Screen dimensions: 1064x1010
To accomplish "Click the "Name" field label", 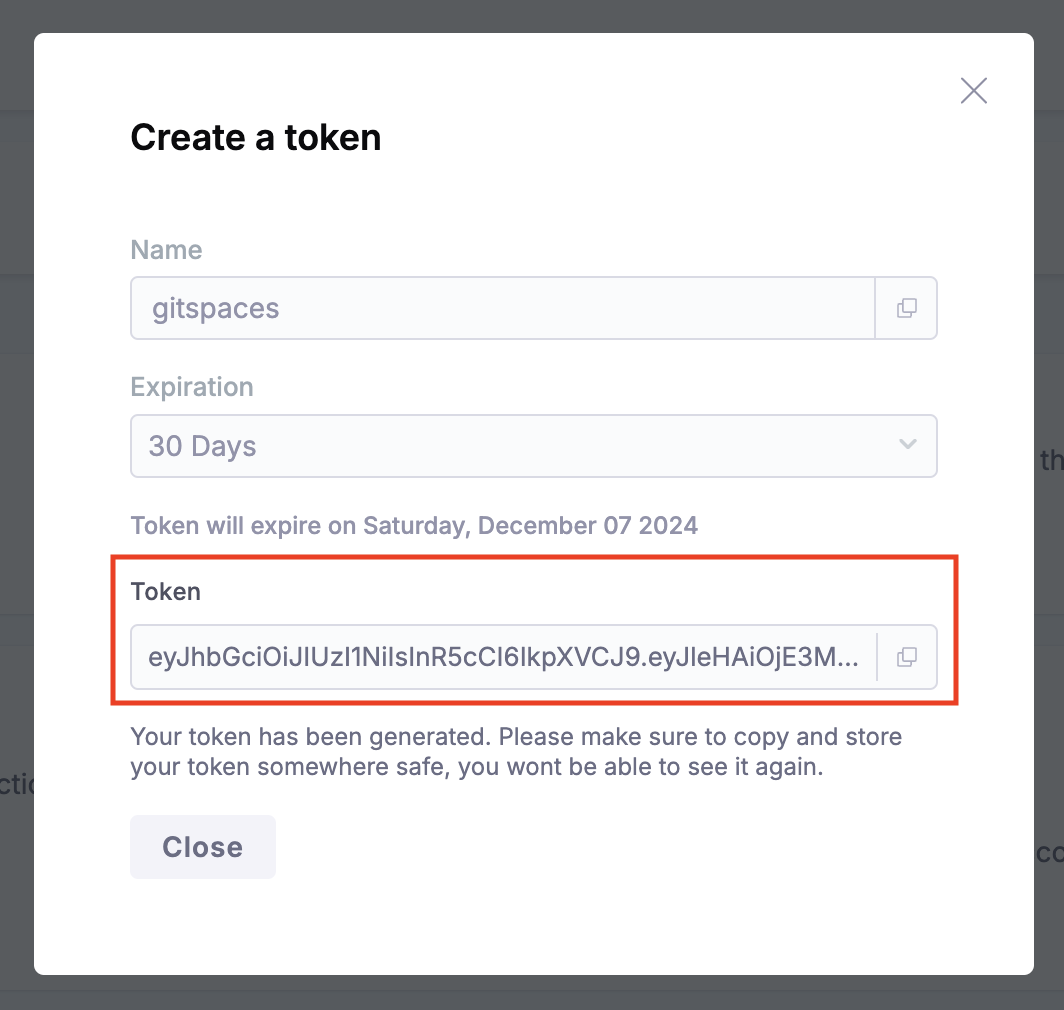I will (166, 250).
